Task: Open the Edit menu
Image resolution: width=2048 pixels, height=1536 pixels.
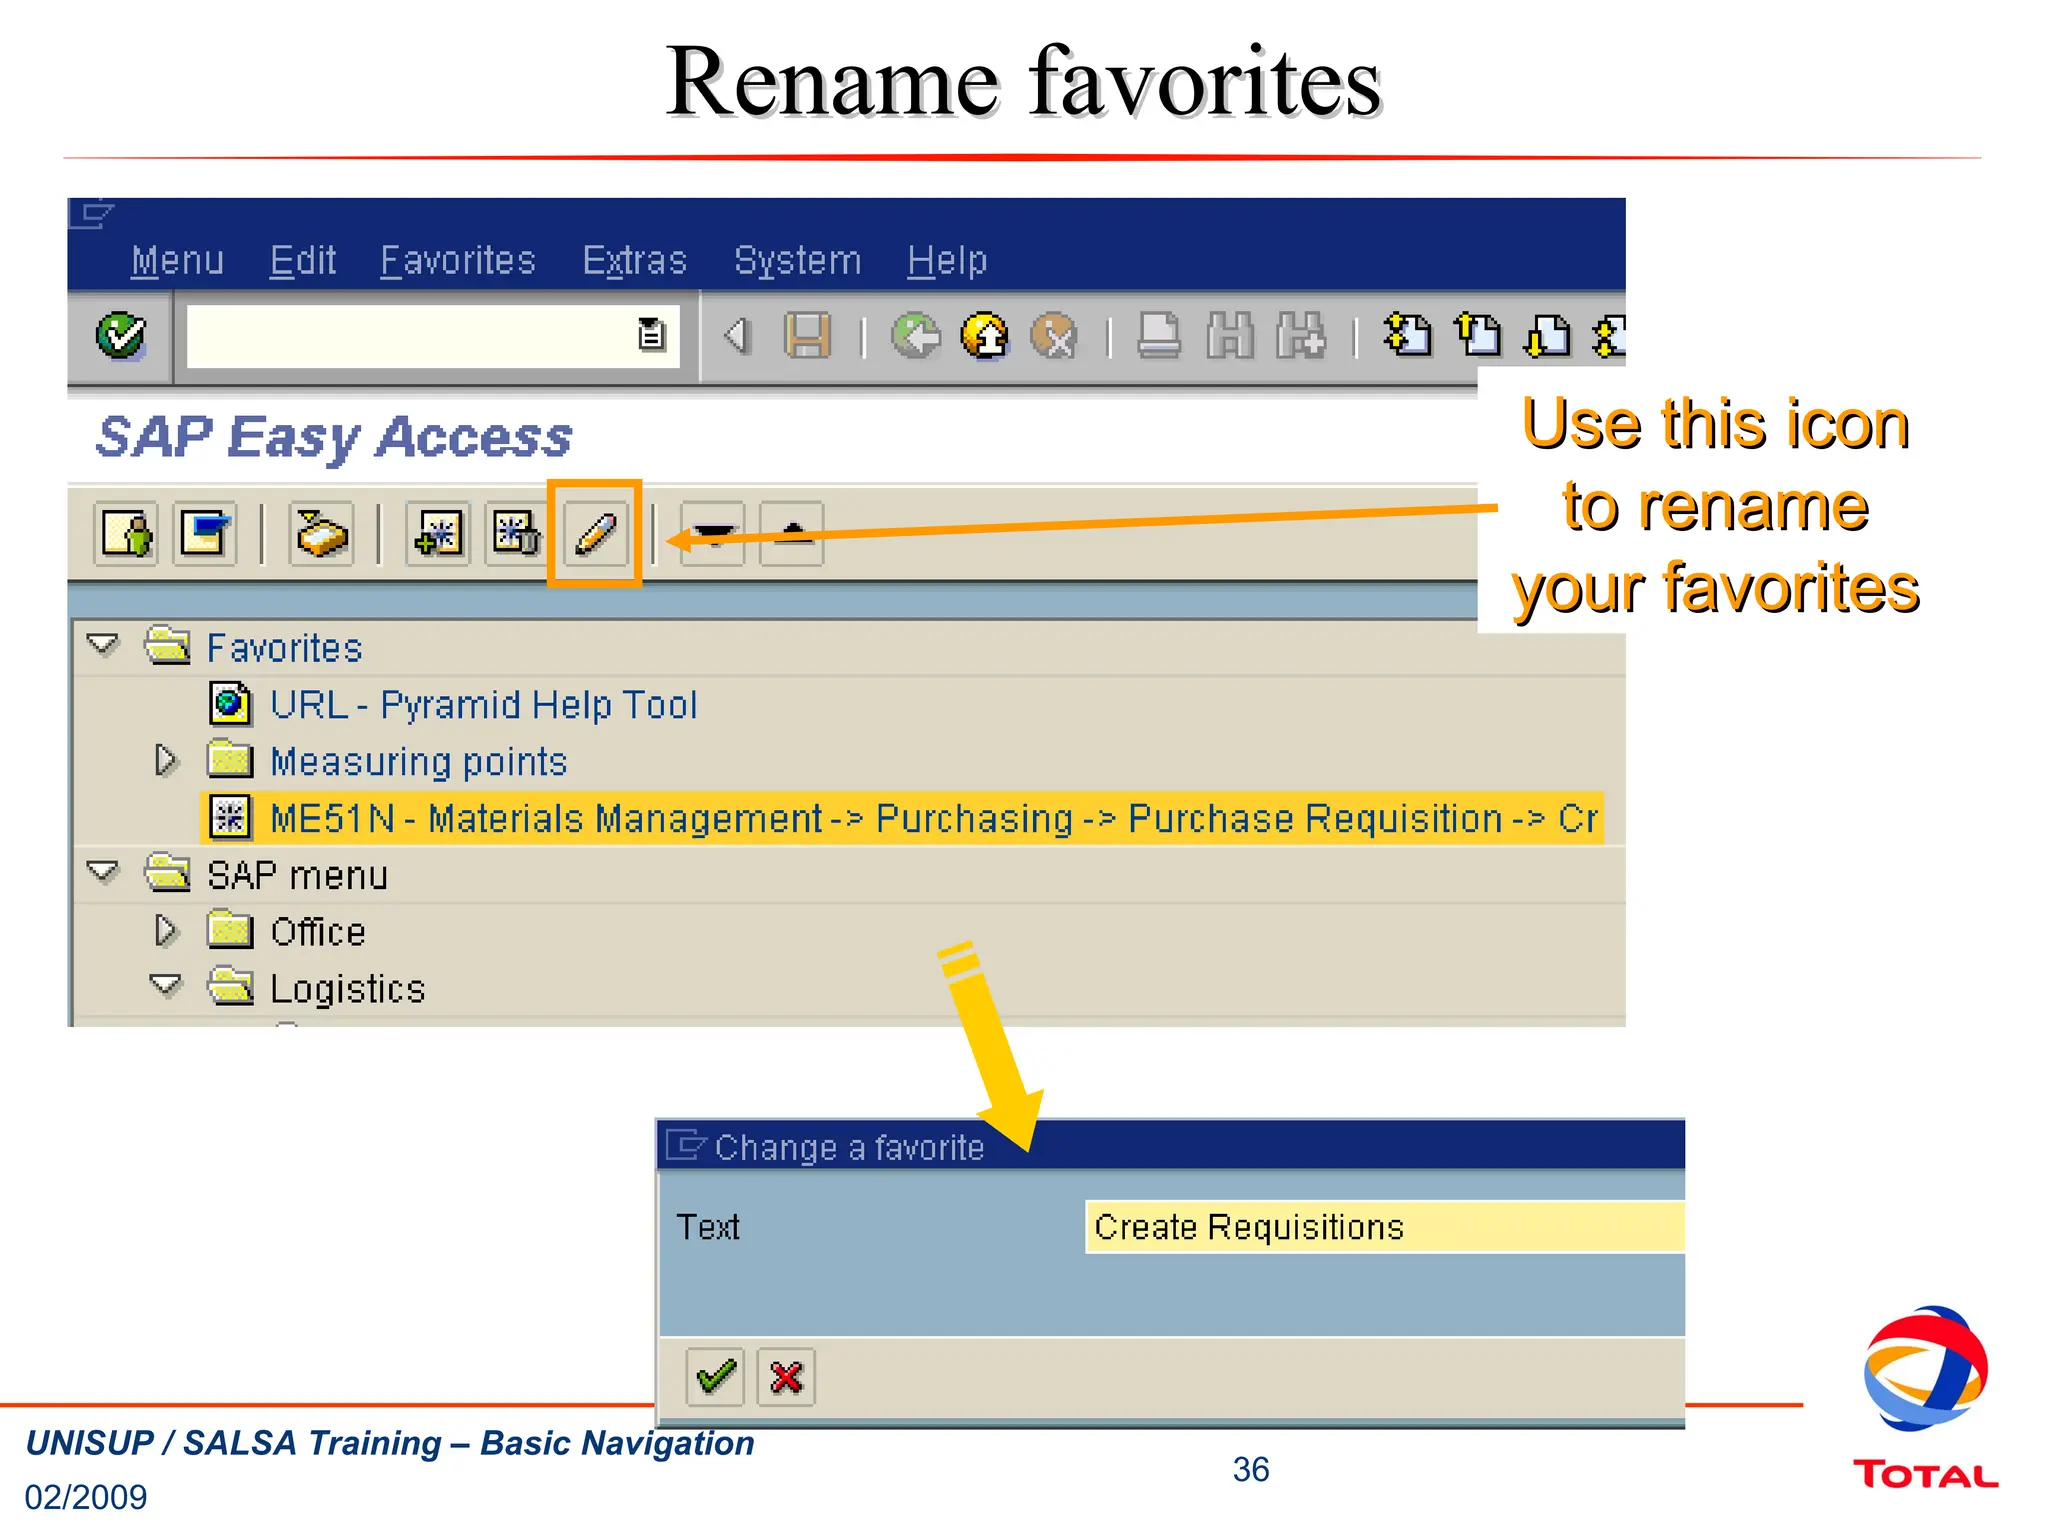Action: pos(303,261)
